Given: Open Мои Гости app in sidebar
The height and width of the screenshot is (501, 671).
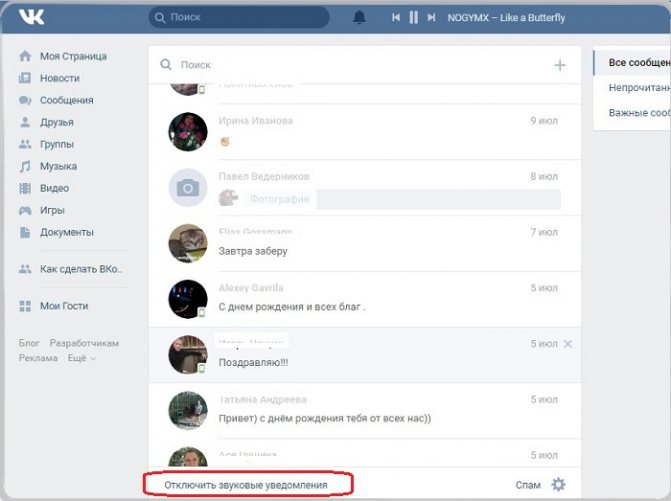Looking at the screenshot, I should [x=64, y=306].
